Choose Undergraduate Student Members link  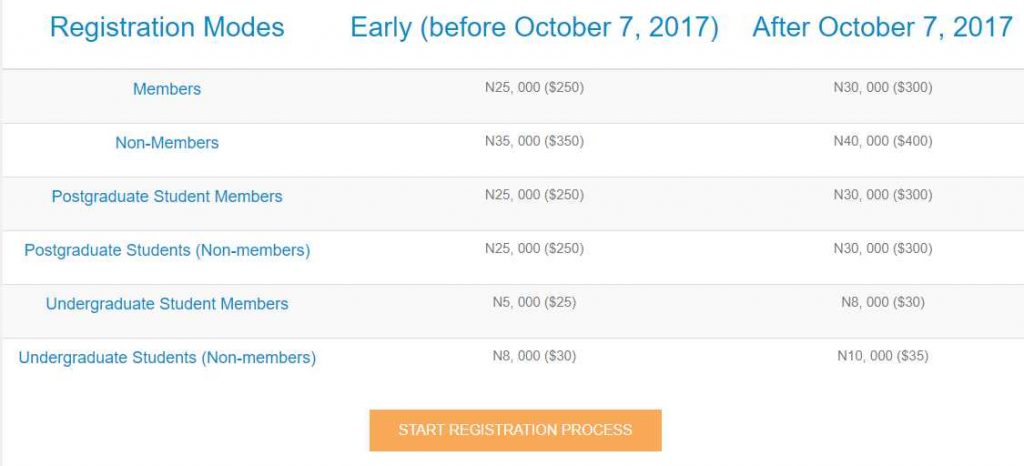pos(167,304)
